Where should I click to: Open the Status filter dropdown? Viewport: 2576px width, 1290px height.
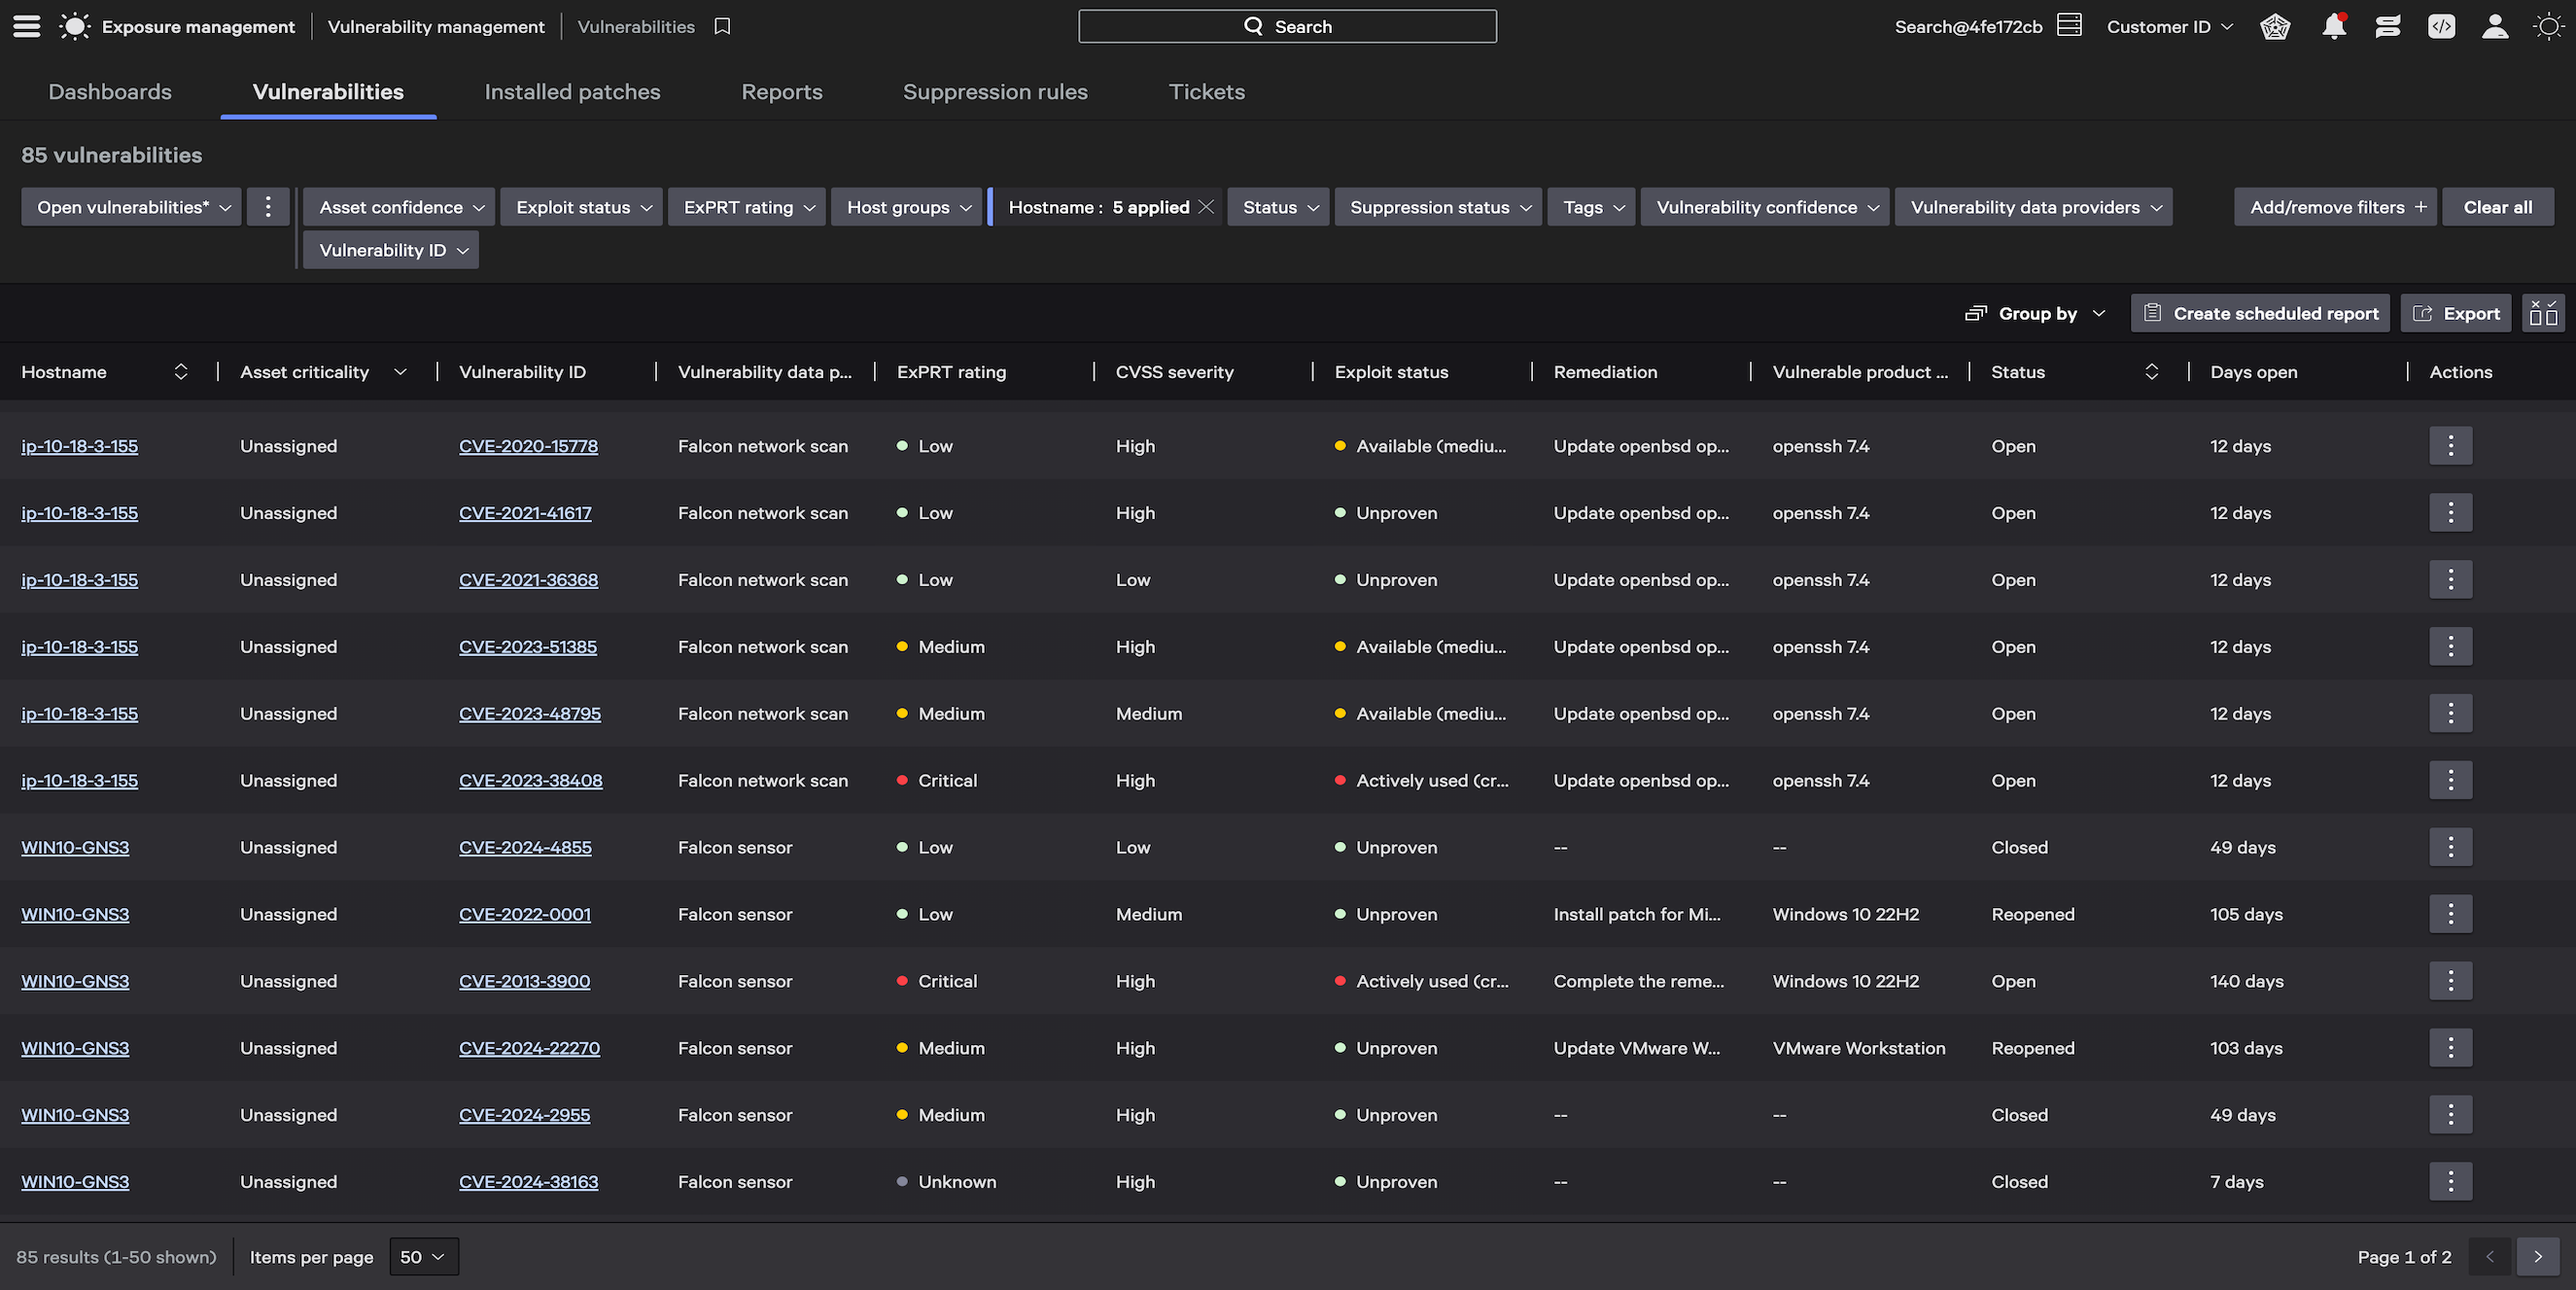pos(1278,207)
